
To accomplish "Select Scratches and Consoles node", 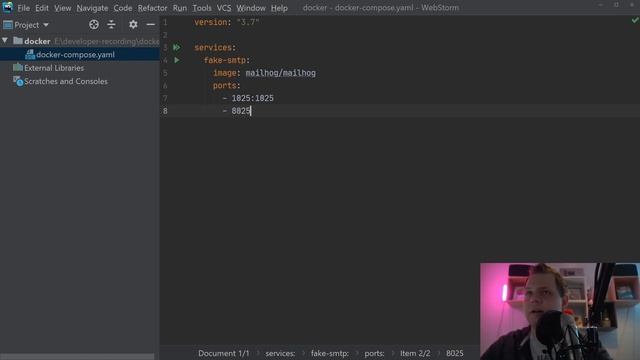I will [66, 82].
